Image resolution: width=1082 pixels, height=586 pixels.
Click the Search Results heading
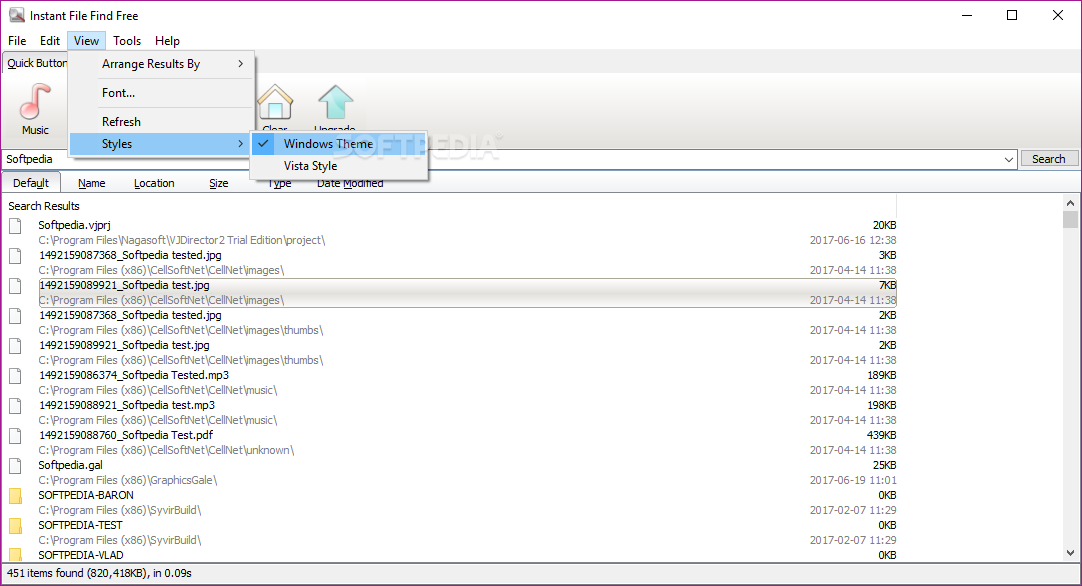43,206
